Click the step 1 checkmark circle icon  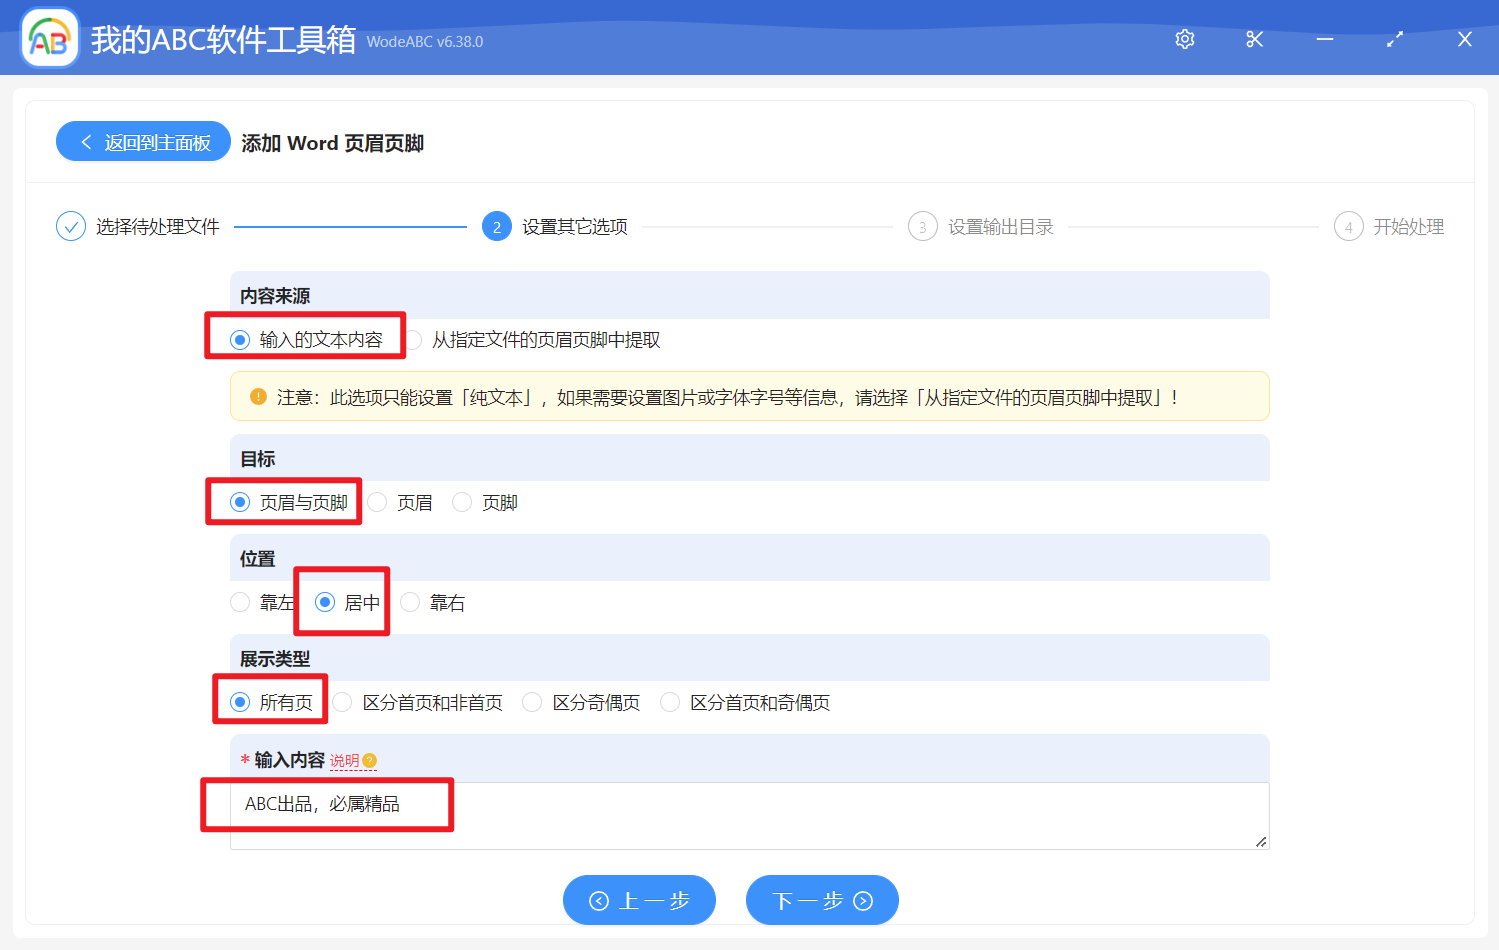pyautogui.click(x=71, y=227)
